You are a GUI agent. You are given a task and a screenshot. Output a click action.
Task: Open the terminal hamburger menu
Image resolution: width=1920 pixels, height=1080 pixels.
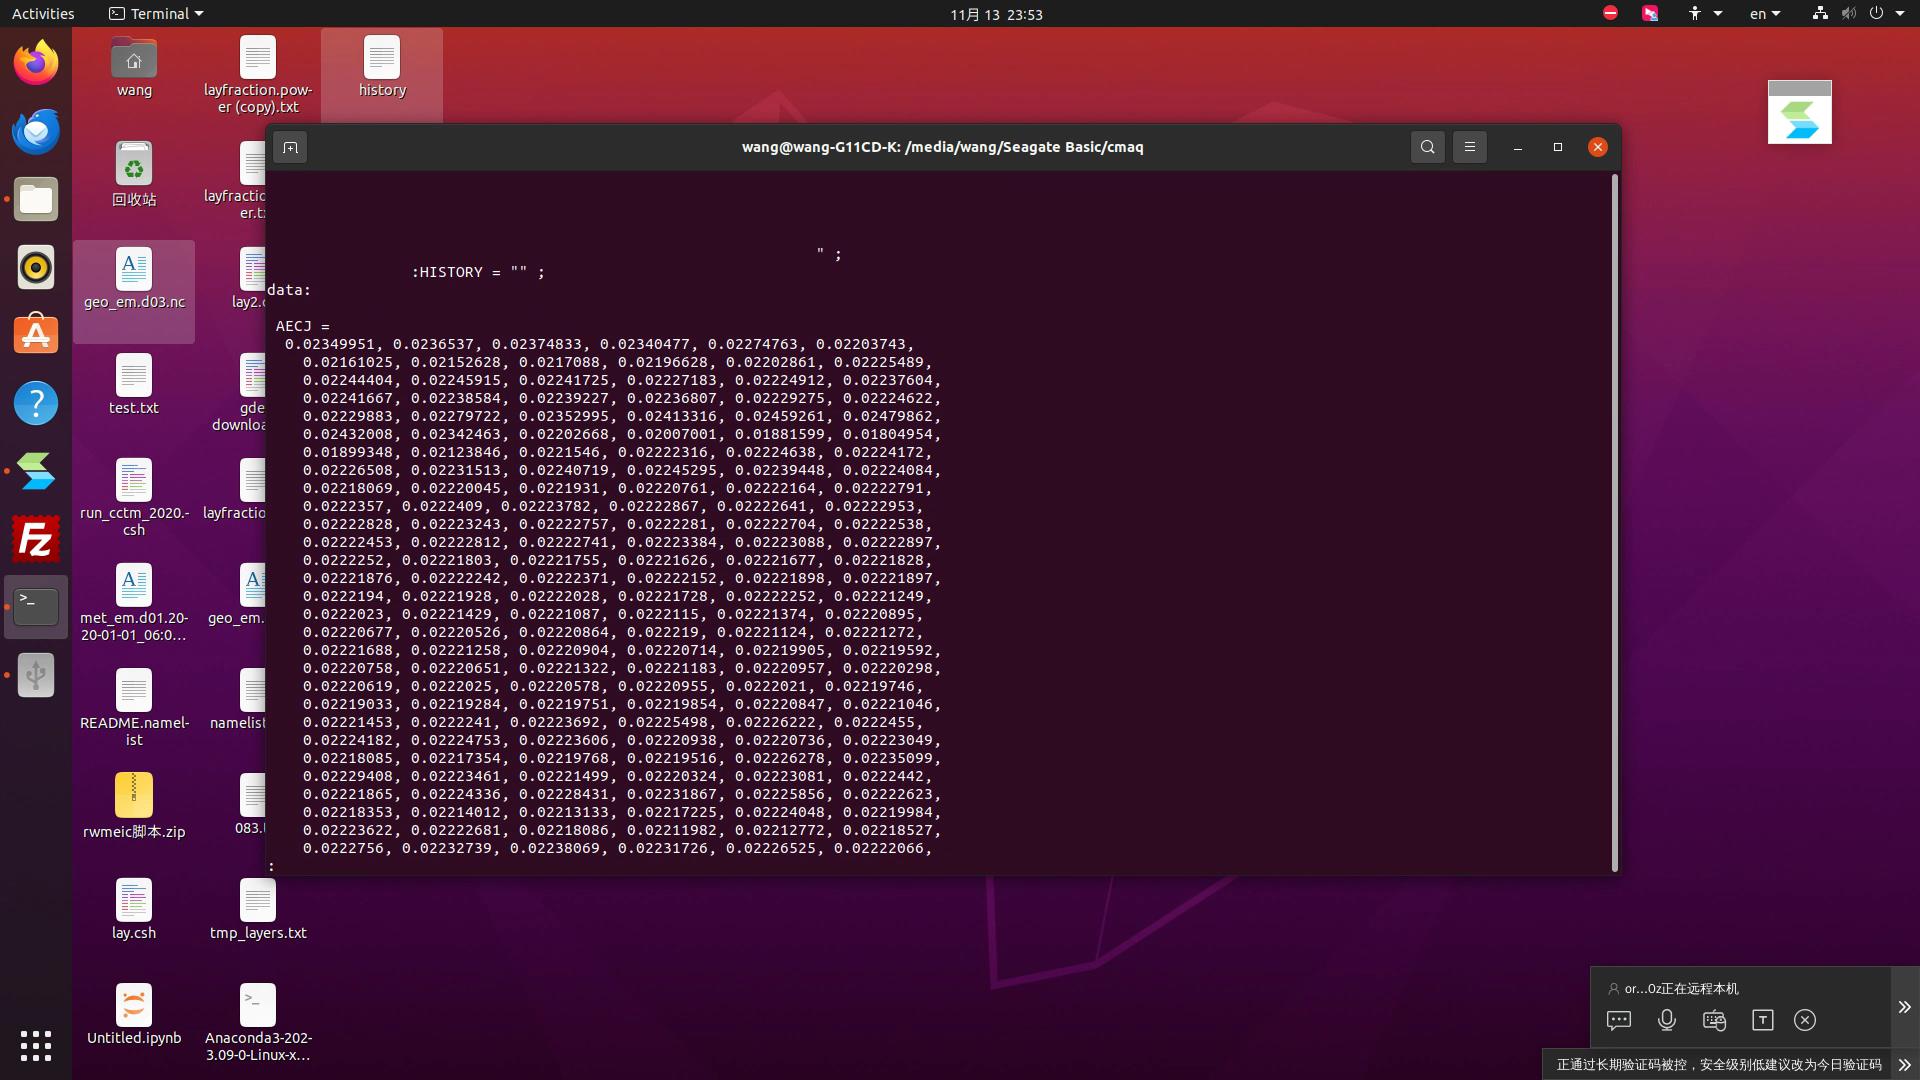pos(1469,147)
